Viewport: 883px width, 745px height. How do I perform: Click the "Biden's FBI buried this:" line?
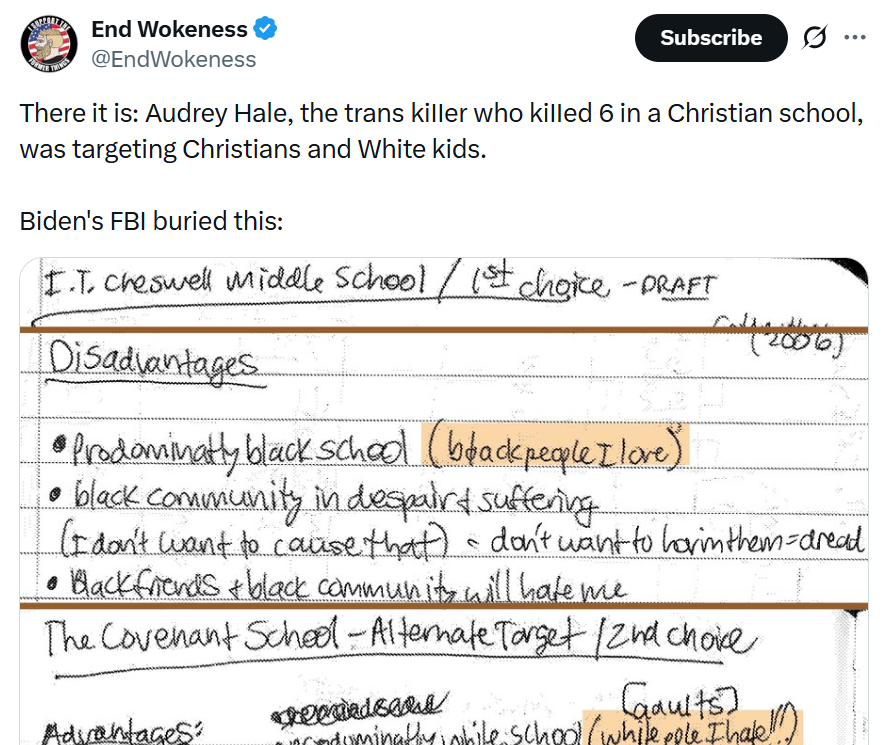point(152,220)
